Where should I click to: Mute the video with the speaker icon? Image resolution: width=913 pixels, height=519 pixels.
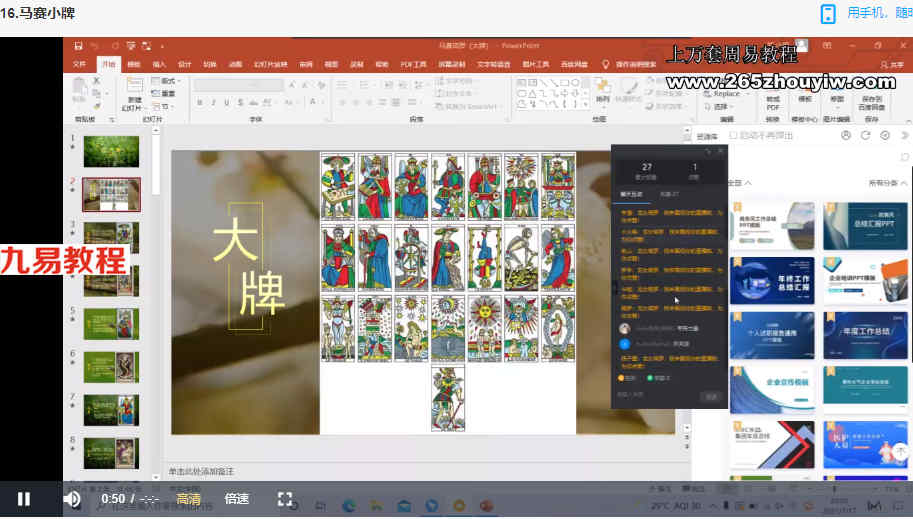coord(72,499)
